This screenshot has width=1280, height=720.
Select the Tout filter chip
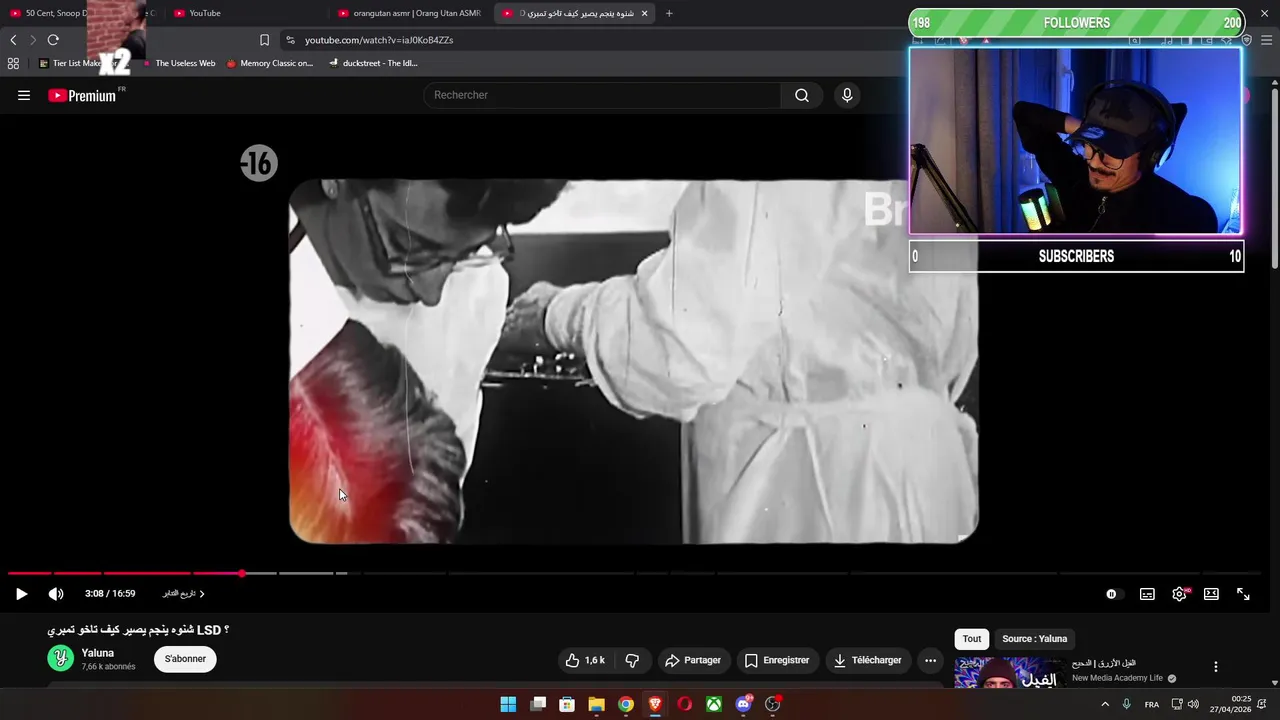point(972,639)
